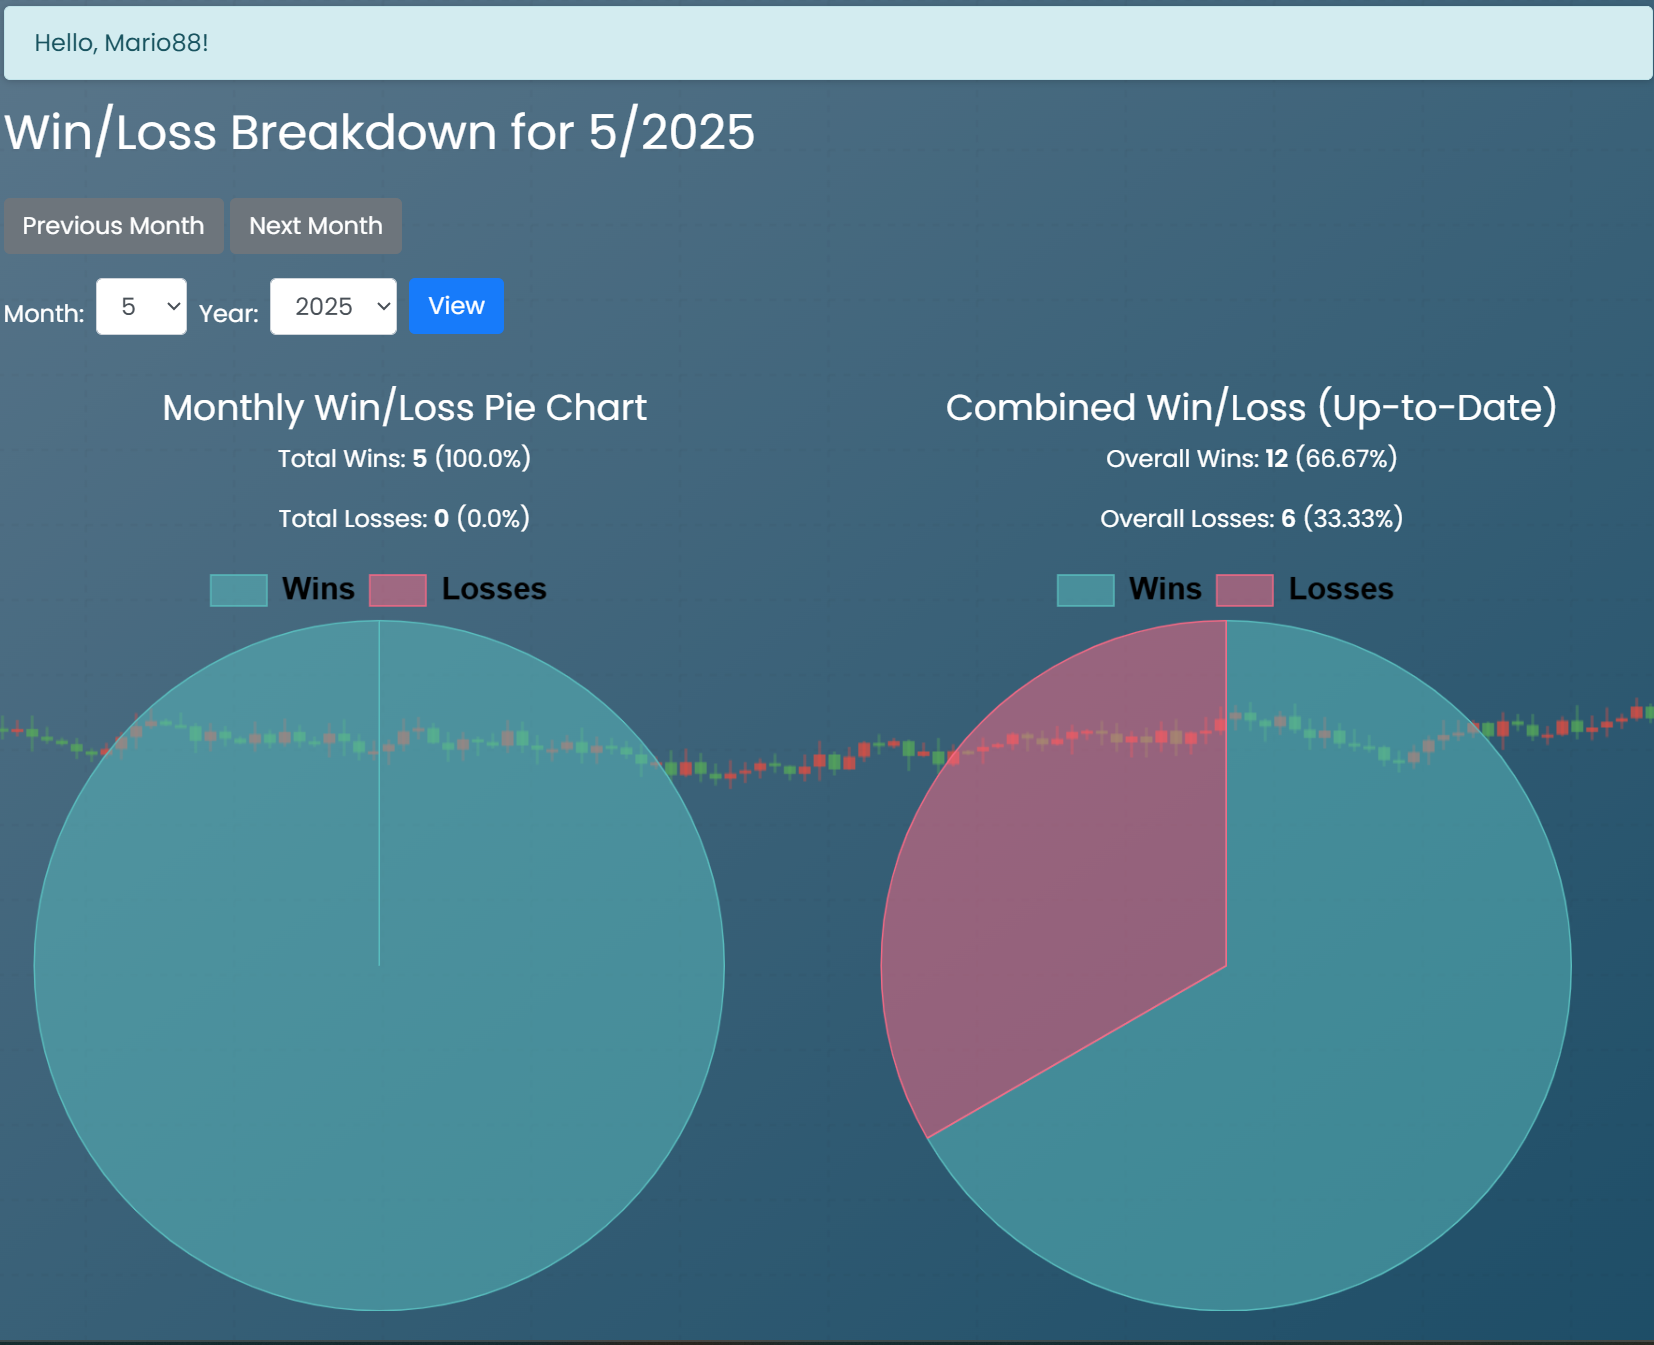The image size is (1654, 1345).
Task: Open the Month dropdown showing 5
Action: click(x=141, y=307)
